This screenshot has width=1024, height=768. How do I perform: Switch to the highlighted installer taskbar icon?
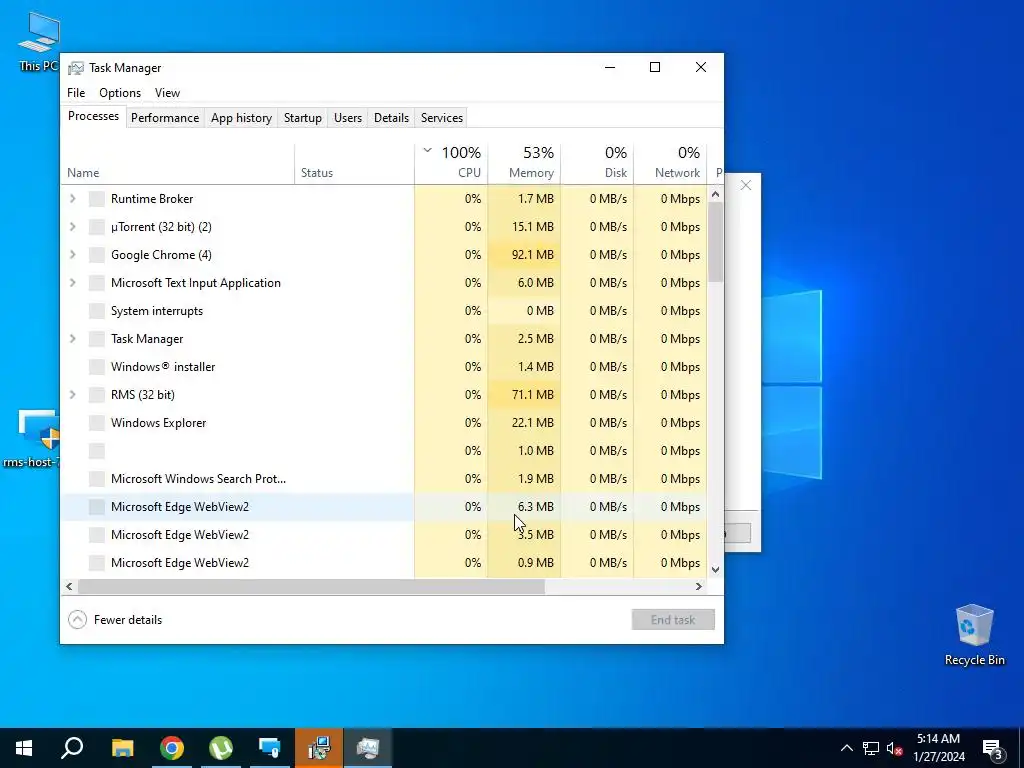[319, 748]
